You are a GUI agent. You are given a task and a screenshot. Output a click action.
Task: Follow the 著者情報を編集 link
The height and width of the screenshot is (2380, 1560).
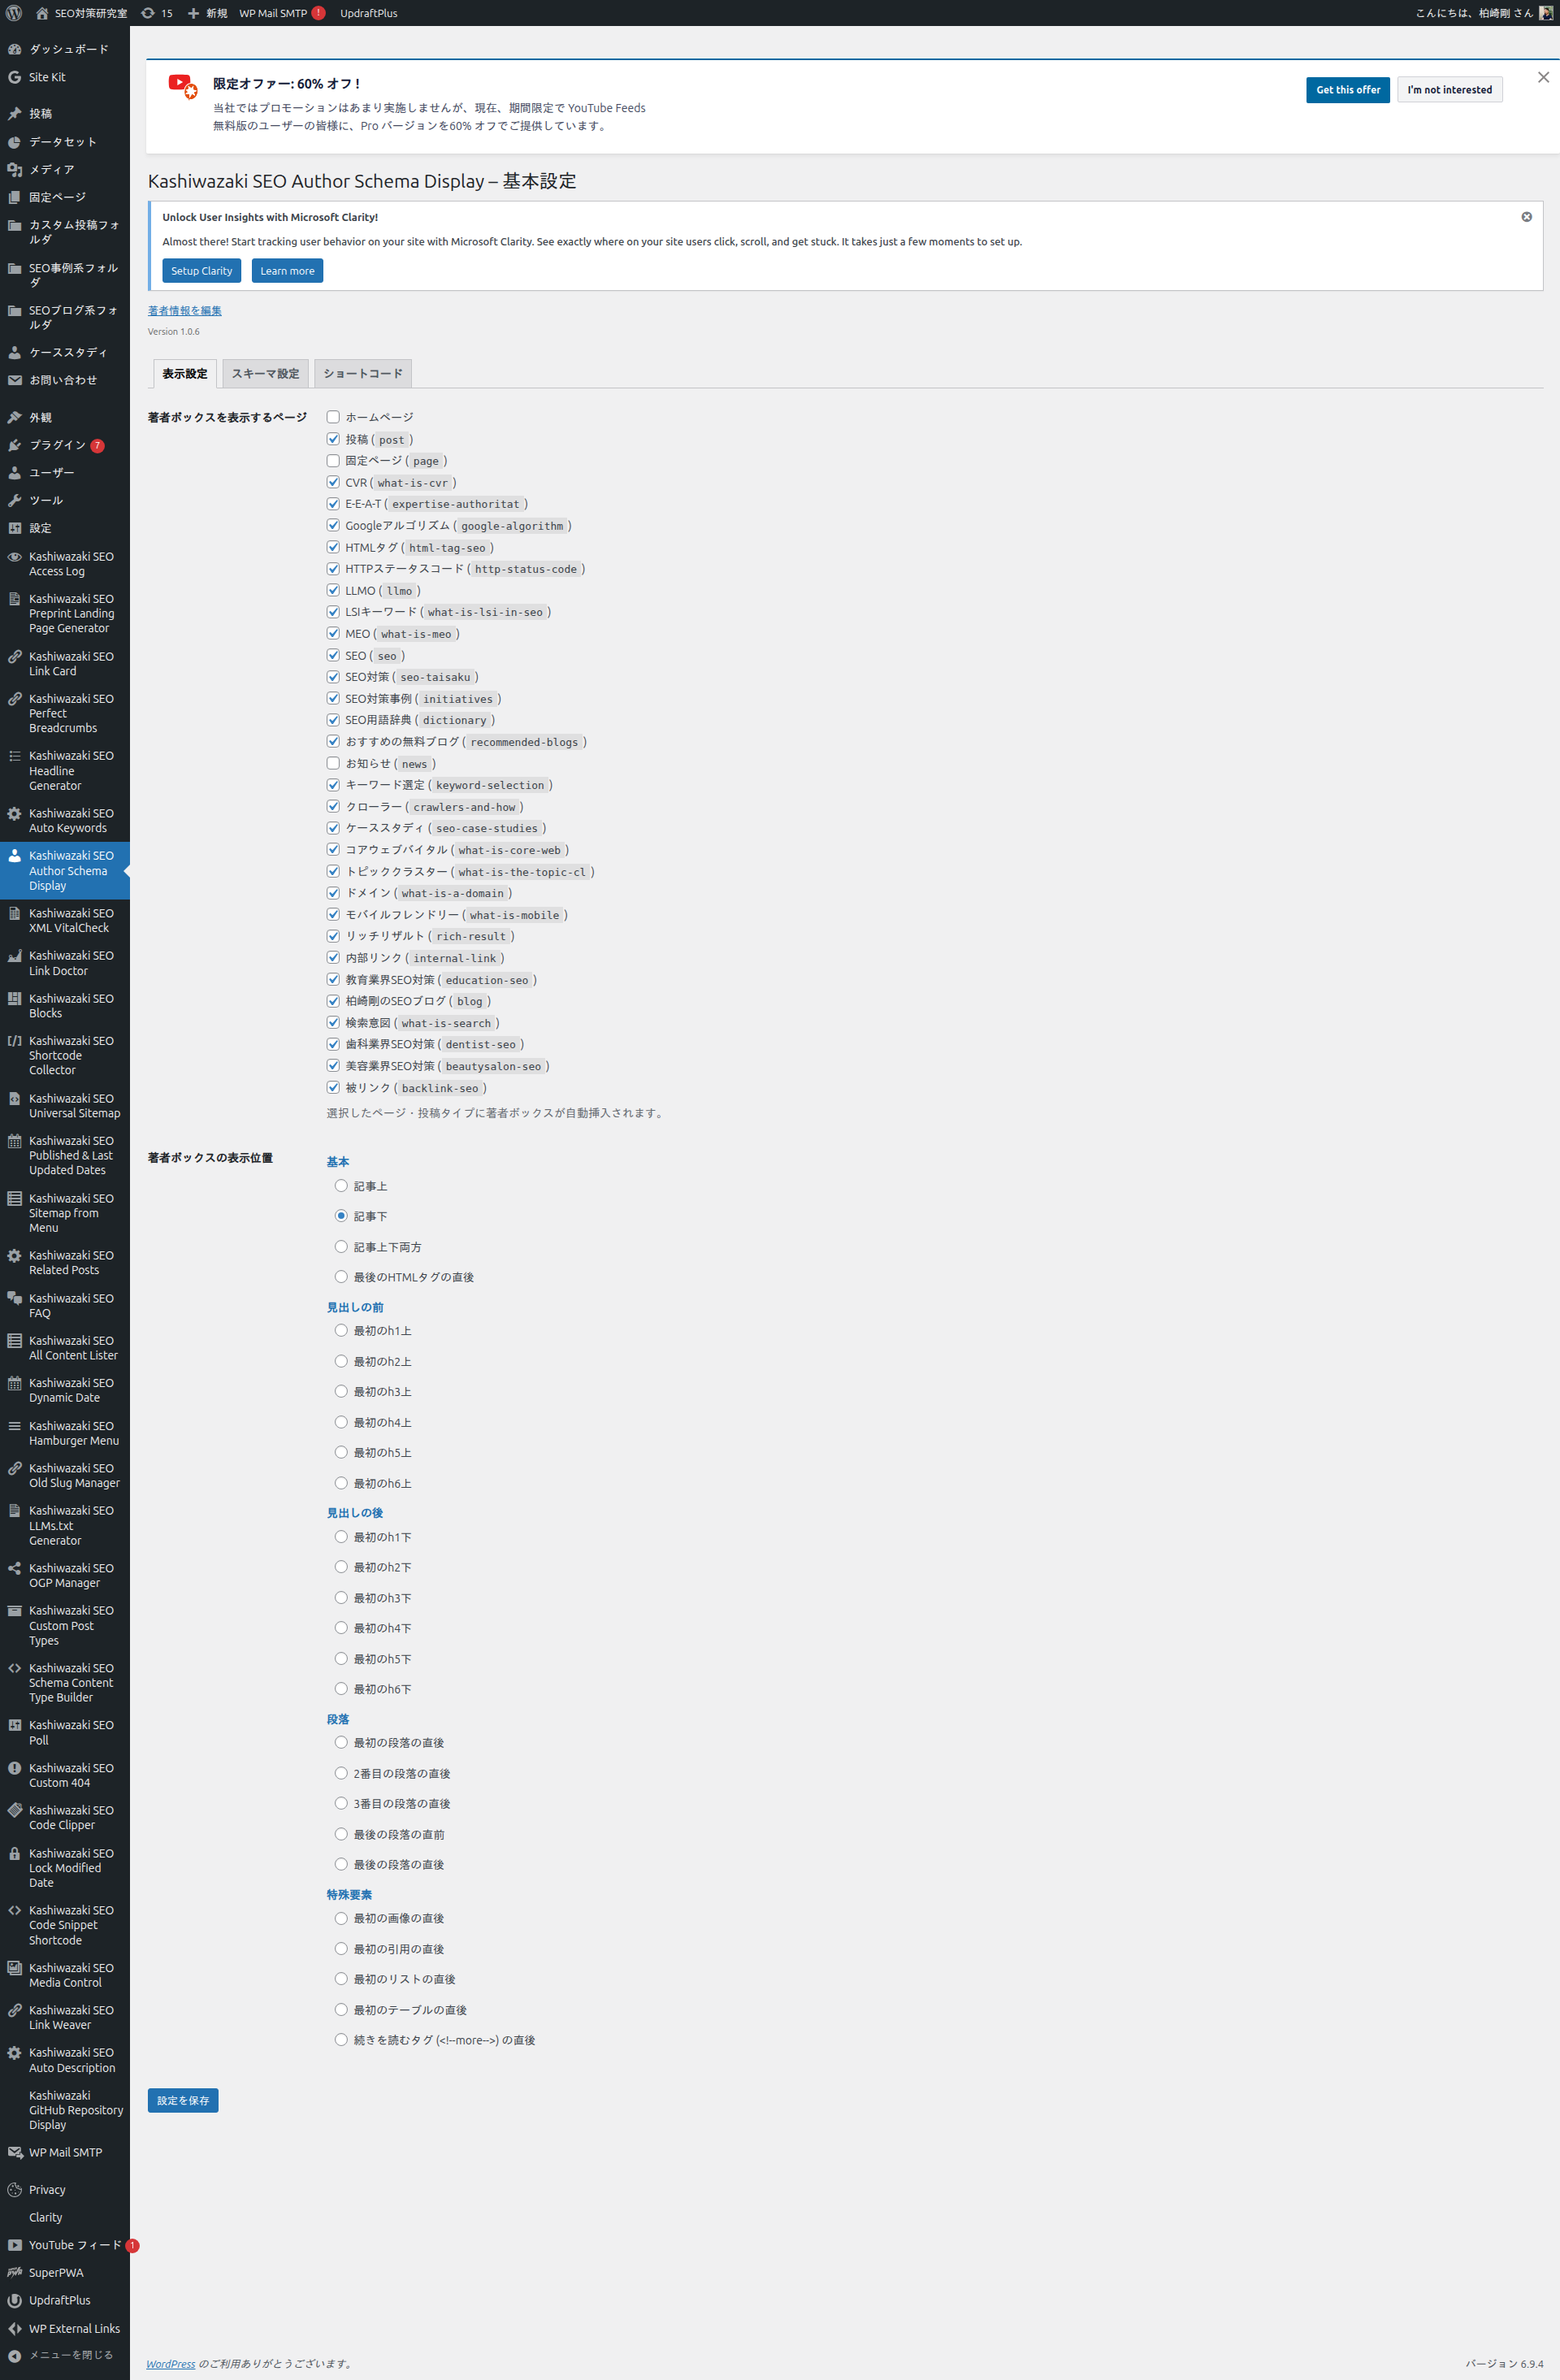[x=185, y=311]
